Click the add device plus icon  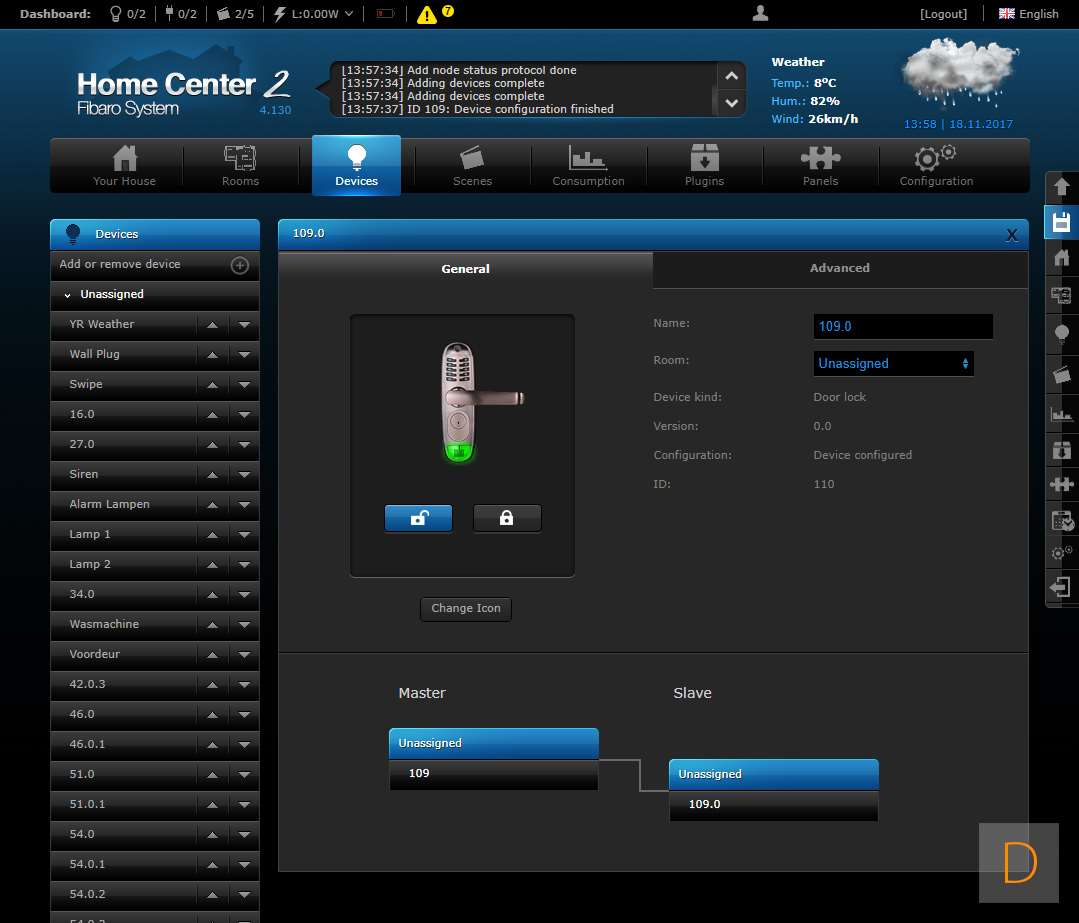[239, 265]
